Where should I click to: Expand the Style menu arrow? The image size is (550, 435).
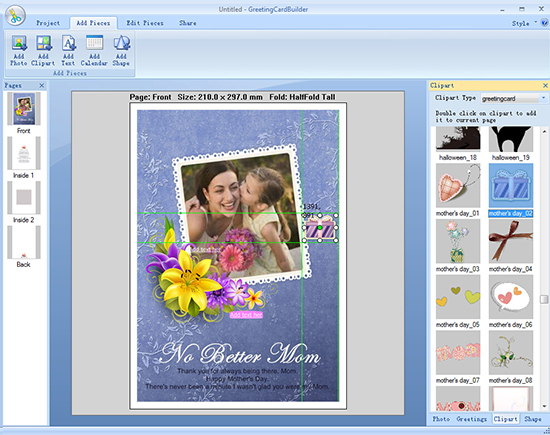click(536, 22)
